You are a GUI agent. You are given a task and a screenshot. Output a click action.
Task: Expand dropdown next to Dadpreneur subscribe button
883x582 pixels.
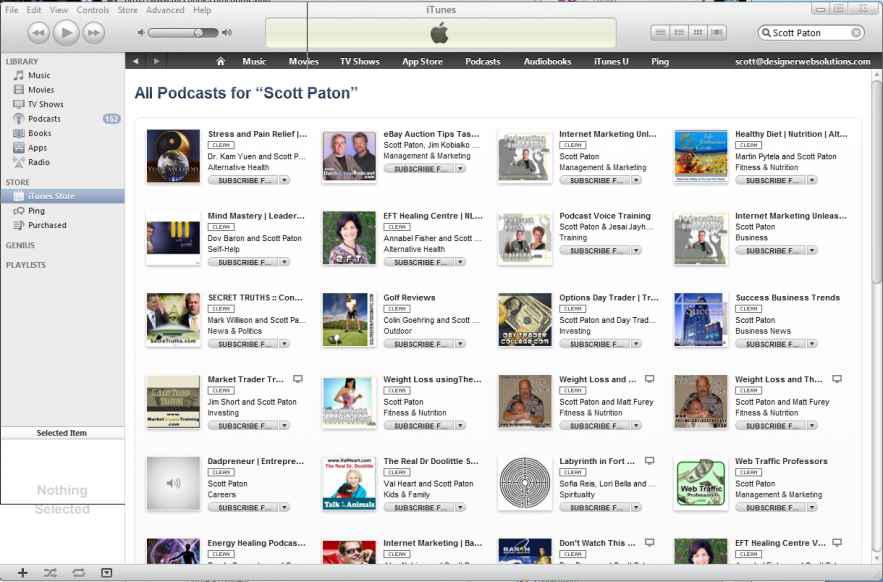click(285, 507)
